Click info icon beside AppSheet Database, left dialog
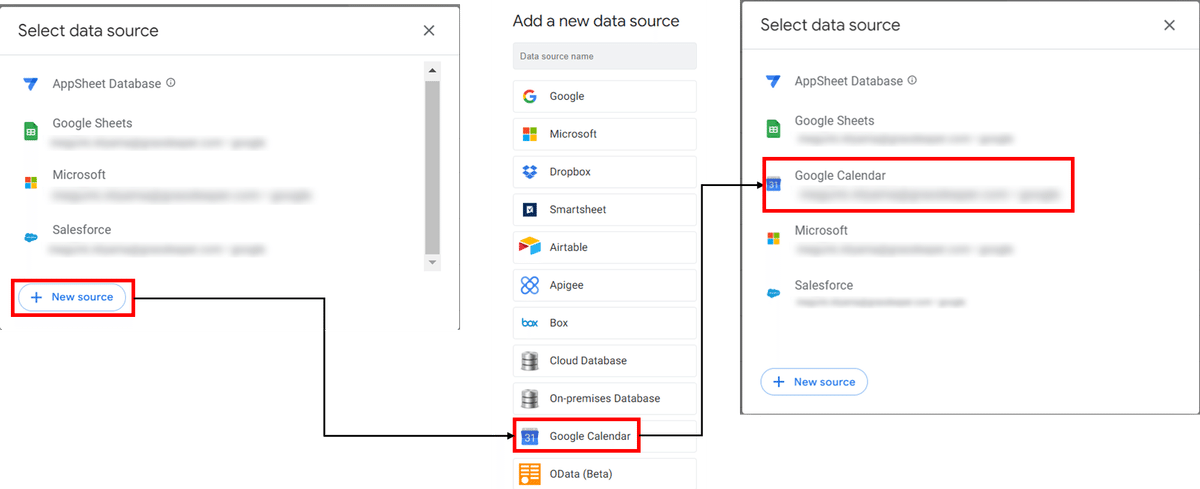Image resolution: width=1200 pixels, height=489 pixels. (x=171, y=83)
